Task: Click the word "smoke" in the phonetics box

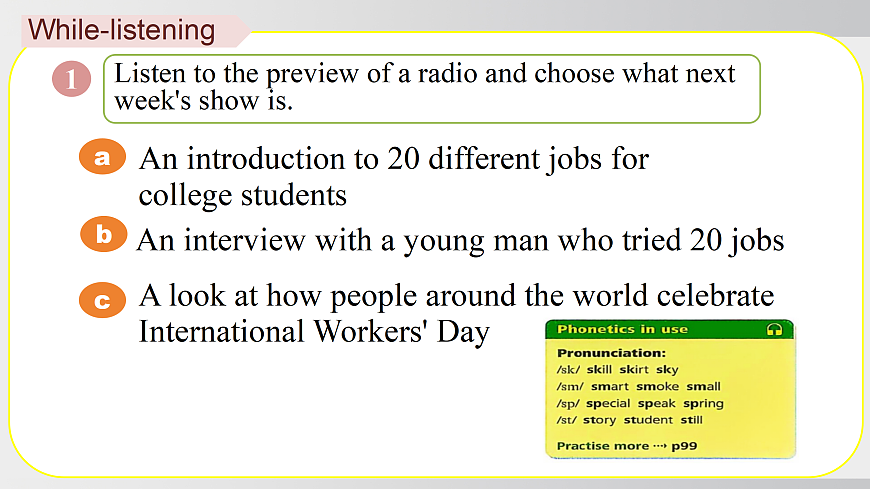Action: click(x=657, y=387)
